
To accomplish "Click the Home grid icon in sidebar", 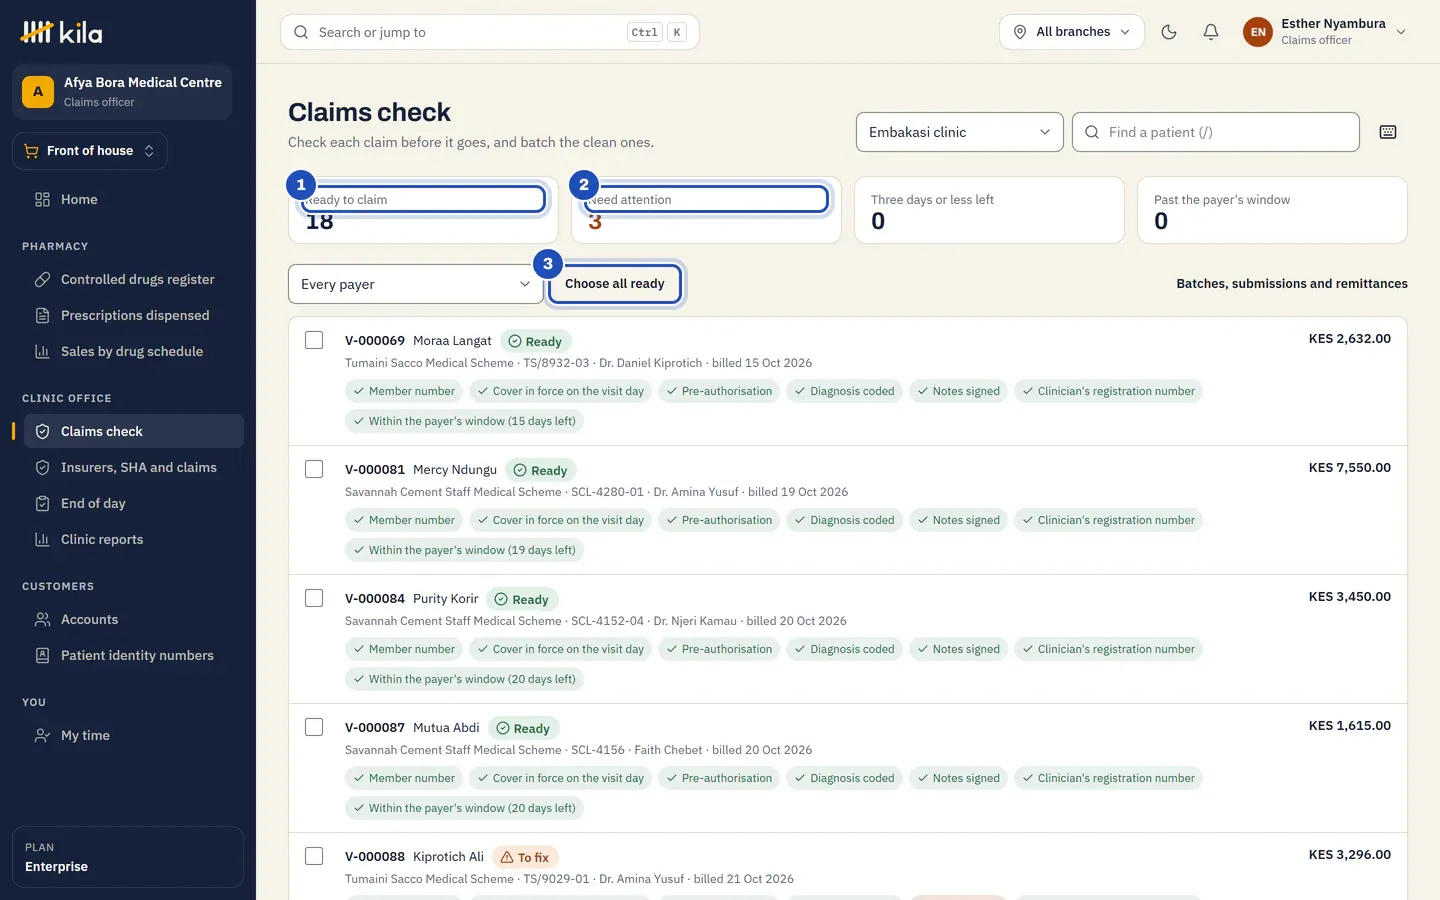I will click(x=42, y=199).
